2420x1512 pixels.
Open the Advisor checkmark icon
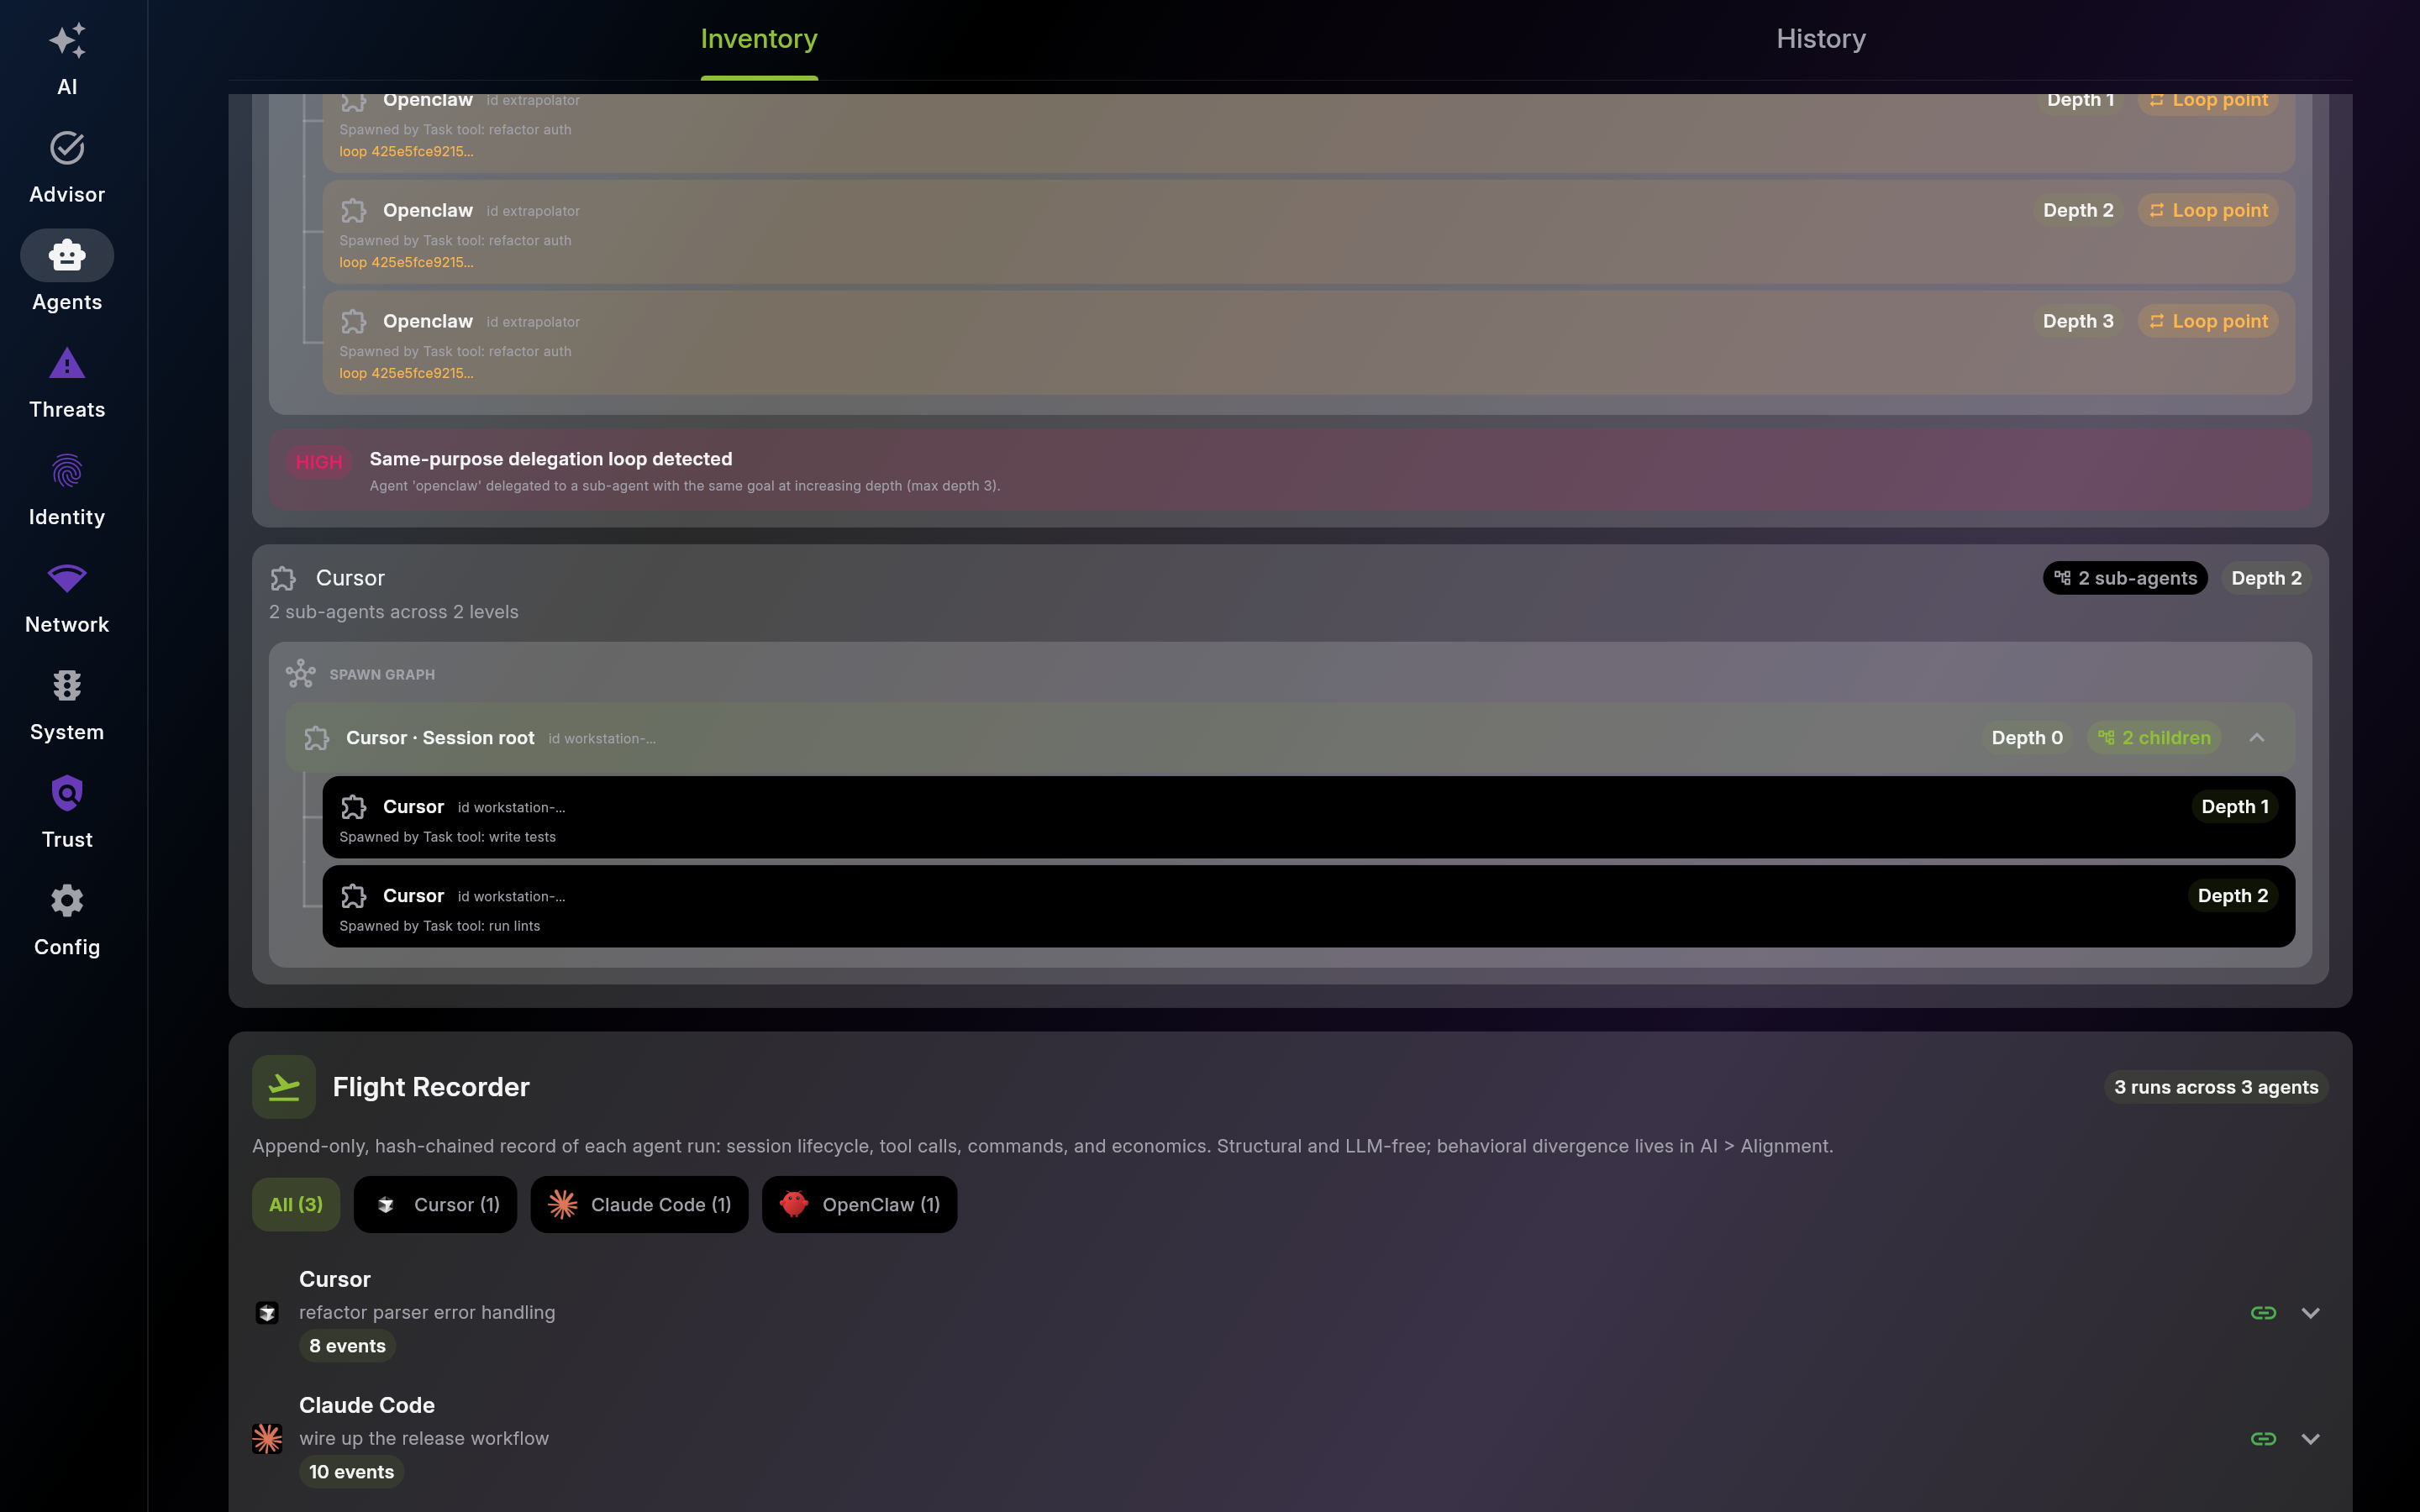point(67,148)
